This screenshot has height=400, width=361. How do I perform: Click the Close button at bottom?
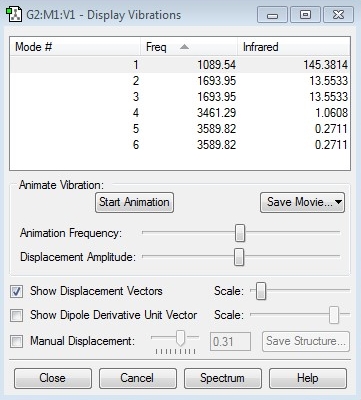[x=53, y=378]
